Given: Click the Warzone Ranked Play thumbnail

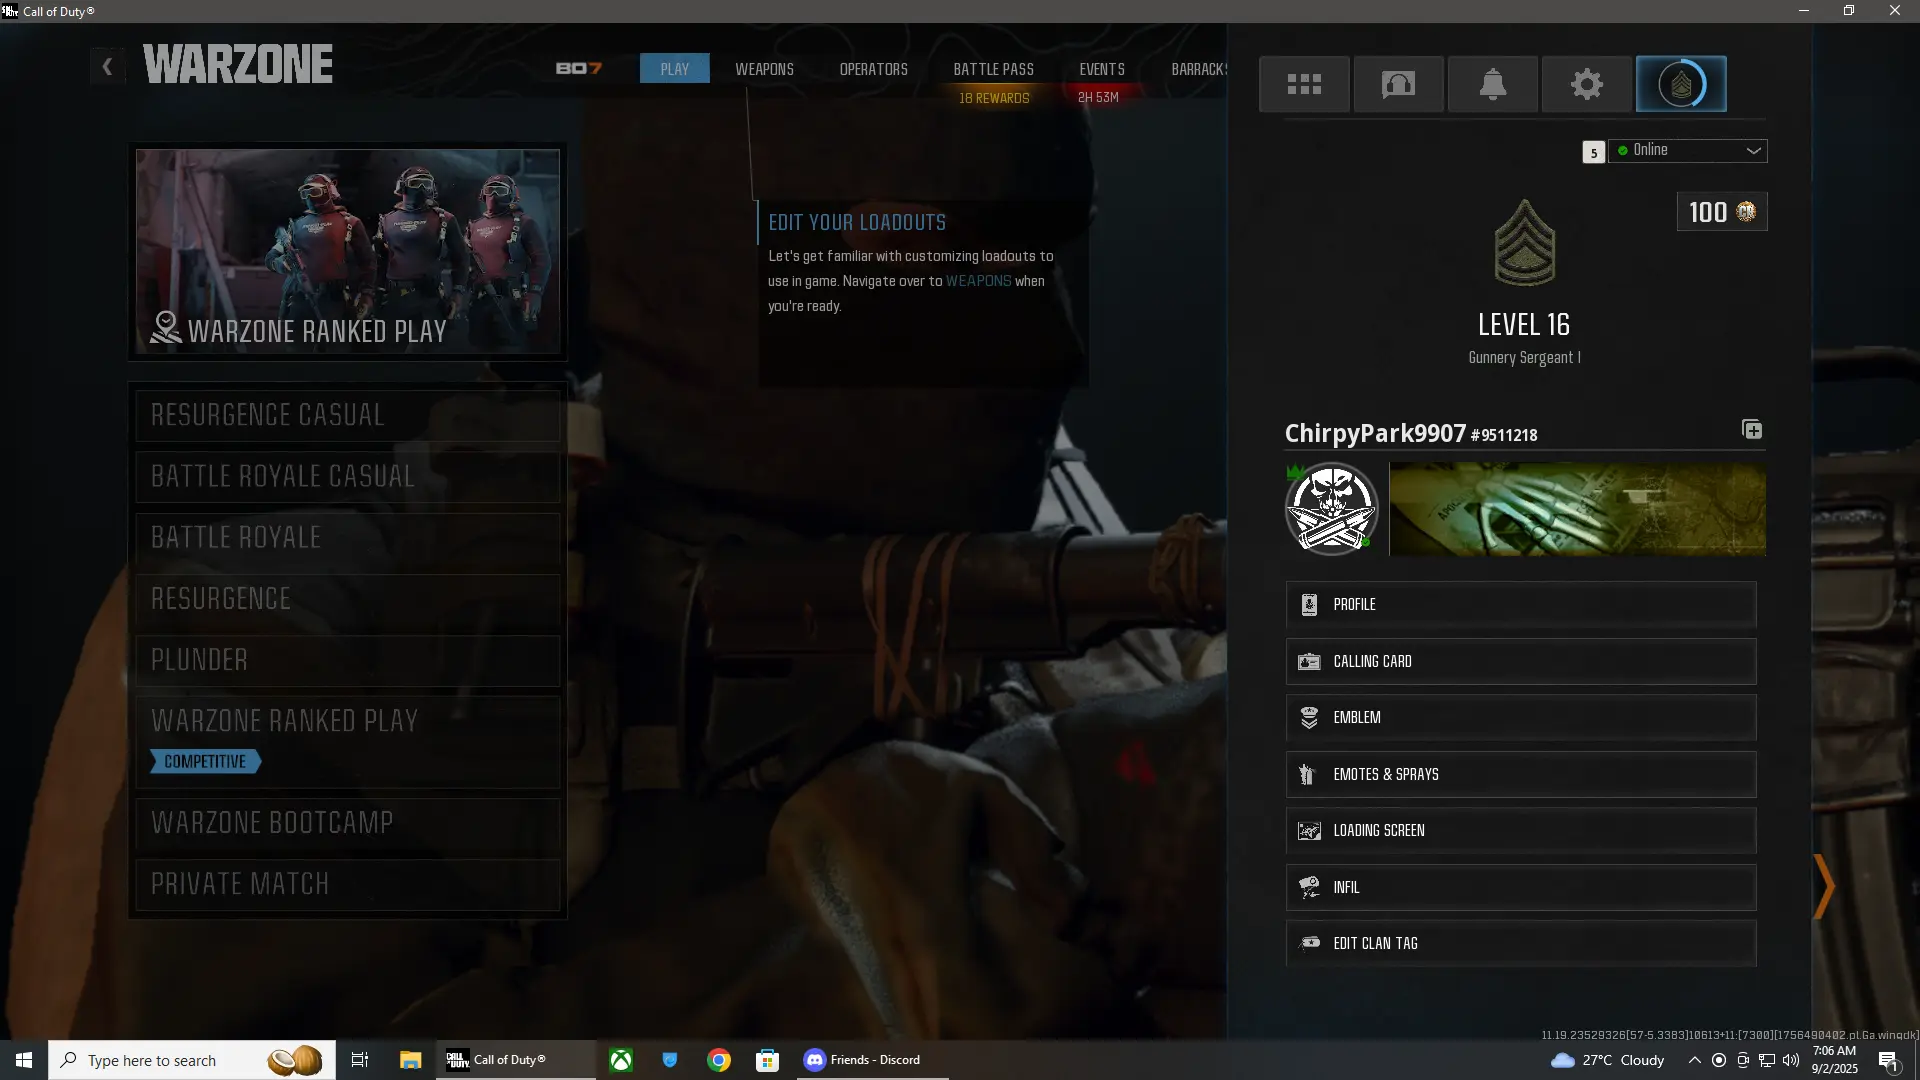Looking at the screenshot, I should (x=347, y=252).
